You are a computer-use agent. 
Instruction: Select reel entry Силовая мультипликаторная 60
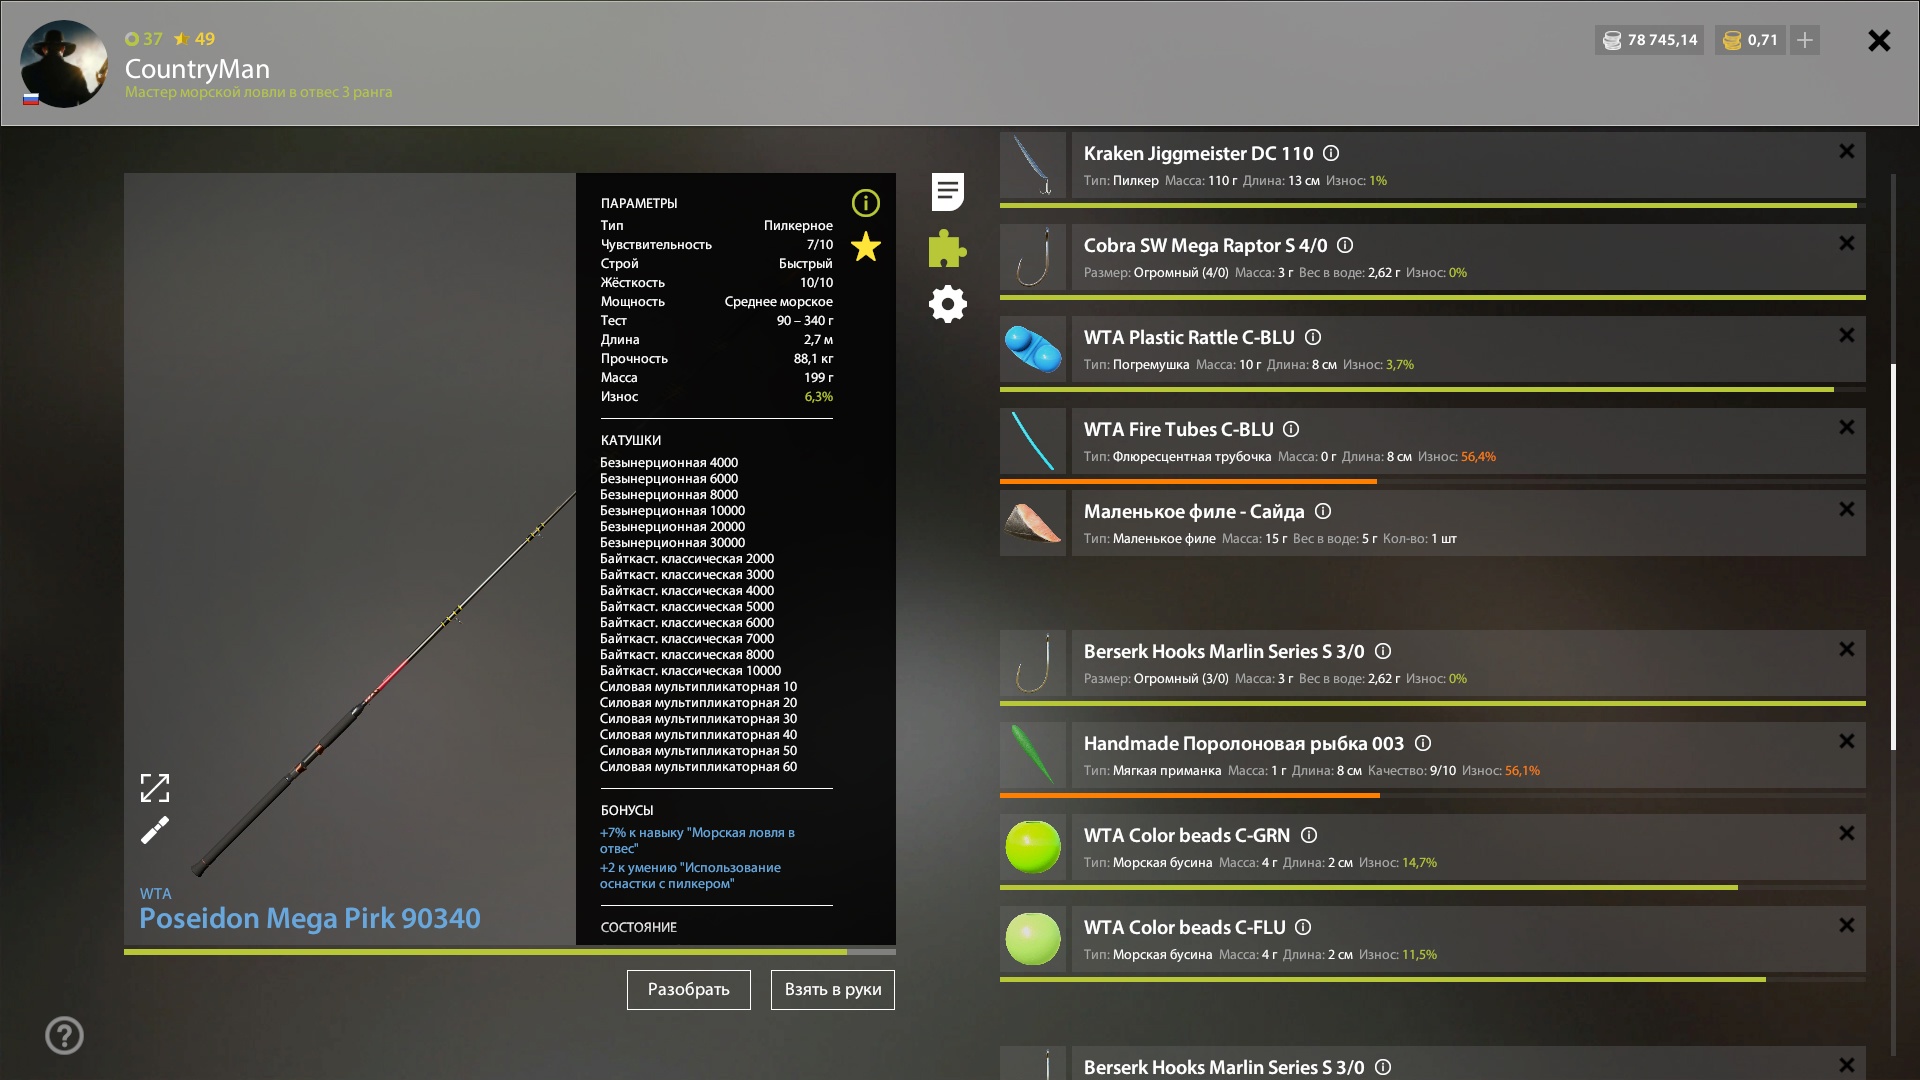point(698,767)
